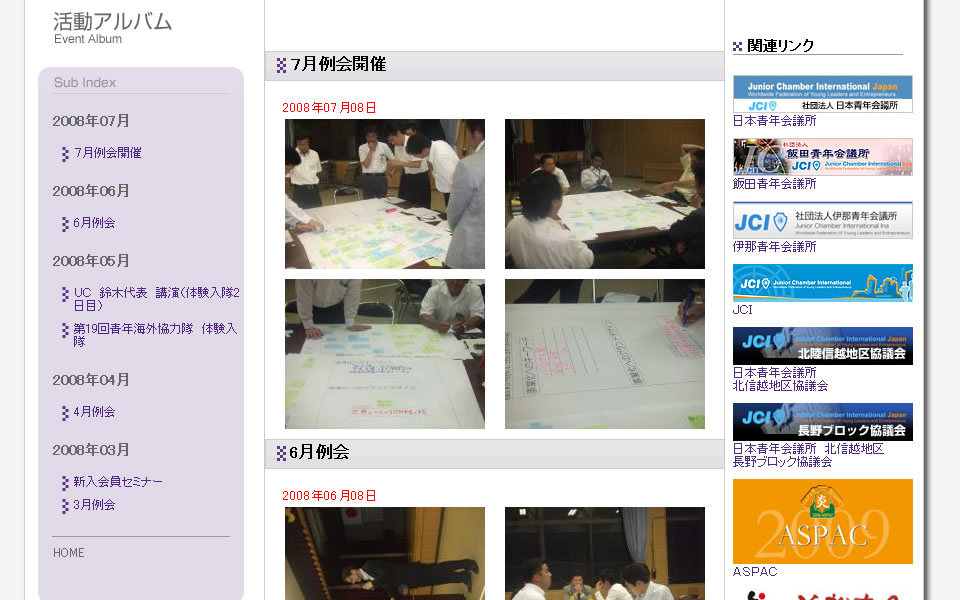Follow the ASPAC text link

[x=755, y=571]
